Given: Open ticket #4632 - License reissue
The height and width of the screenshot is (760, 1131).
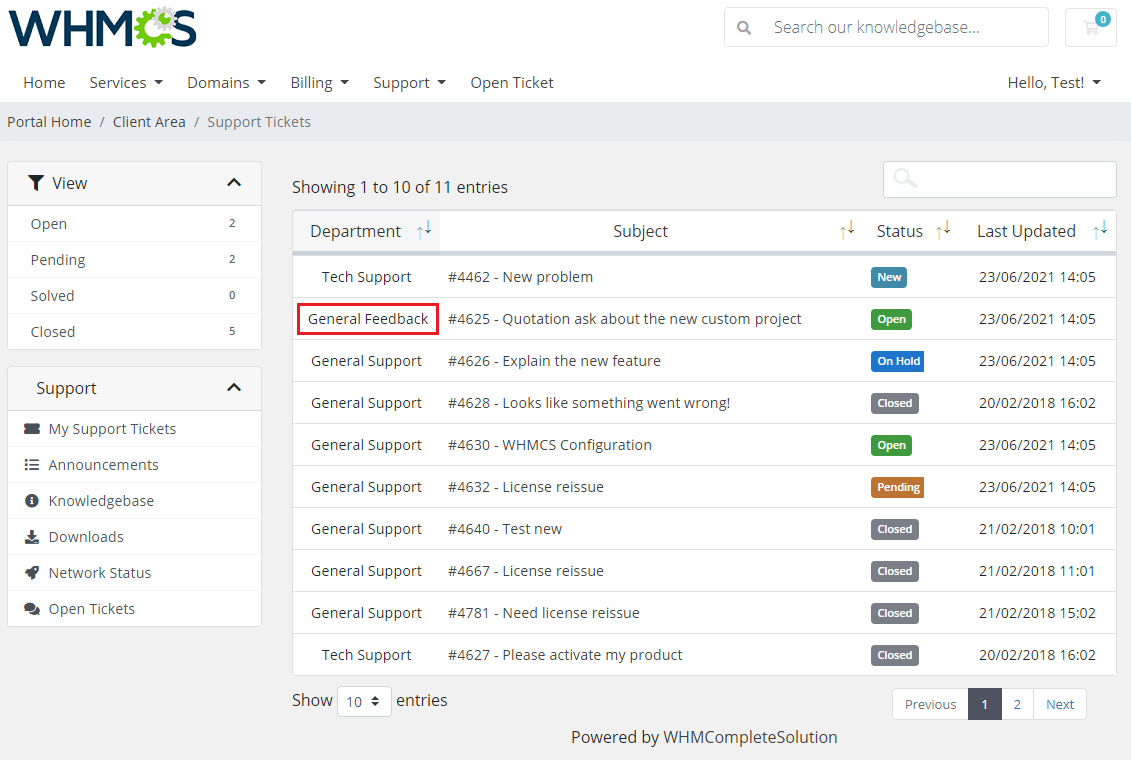Looking at the screenshot, I should pos(526,487).
